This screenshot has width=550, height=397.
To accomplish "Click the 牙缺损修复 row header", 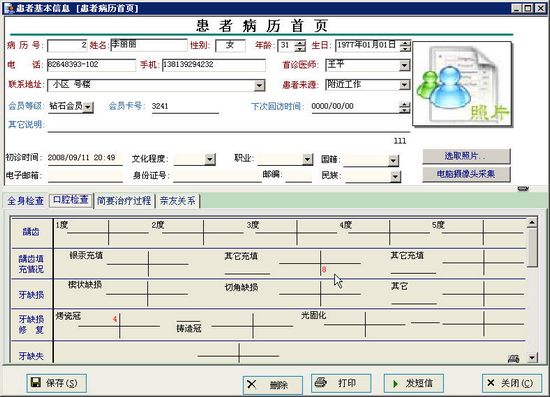I will pos(32,324).
